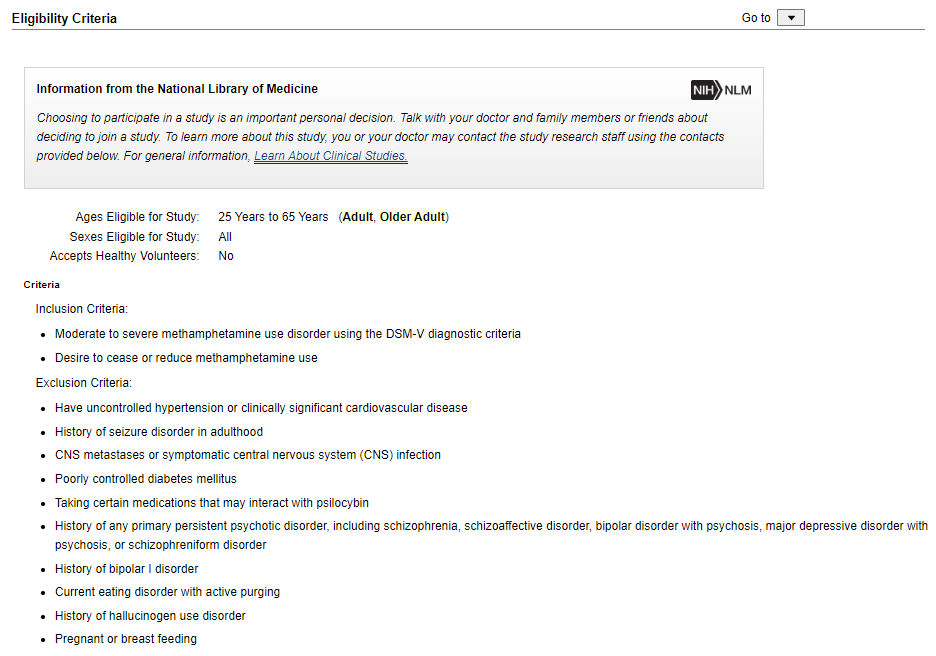Click the Pregnant or breast feeding item
The image size is (936, 656).
click(126, 639)
